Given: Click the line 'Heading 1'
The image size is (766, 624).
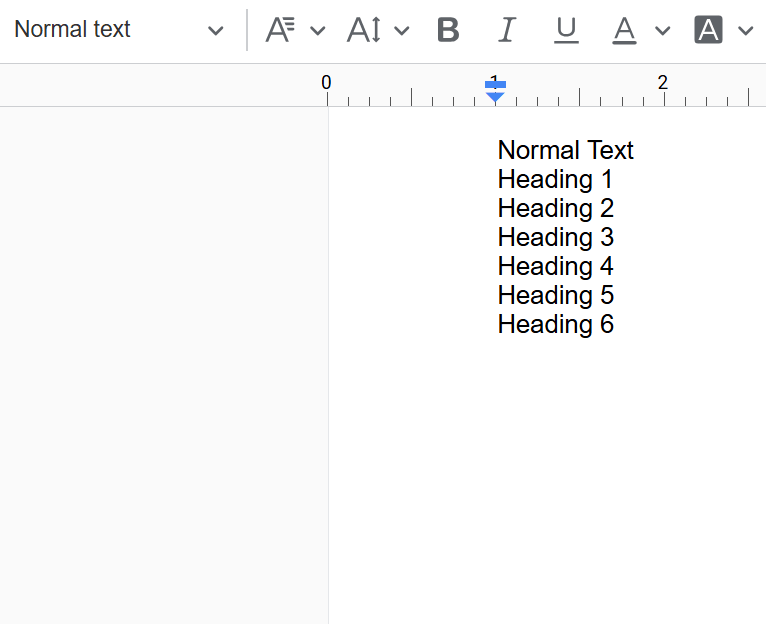Looking at the screenshot, I should (555, 179).
